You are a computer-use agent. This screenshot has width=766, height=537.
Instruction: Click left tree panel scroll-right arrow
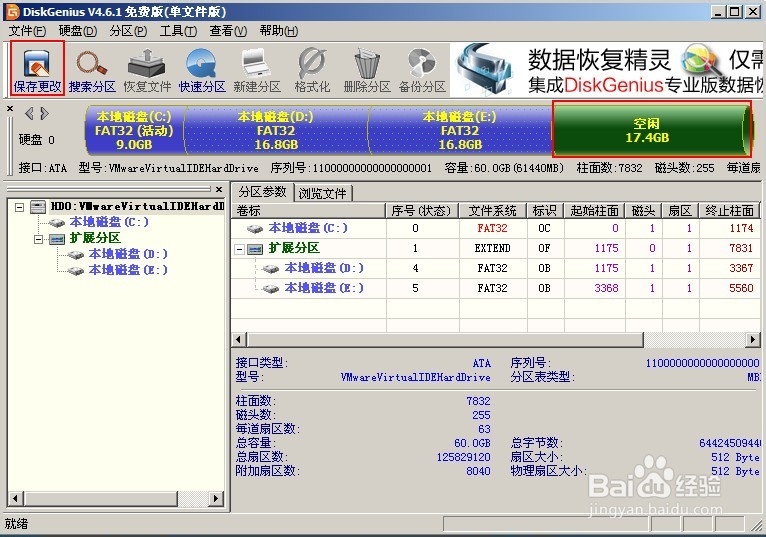click(x=215, y=499)
